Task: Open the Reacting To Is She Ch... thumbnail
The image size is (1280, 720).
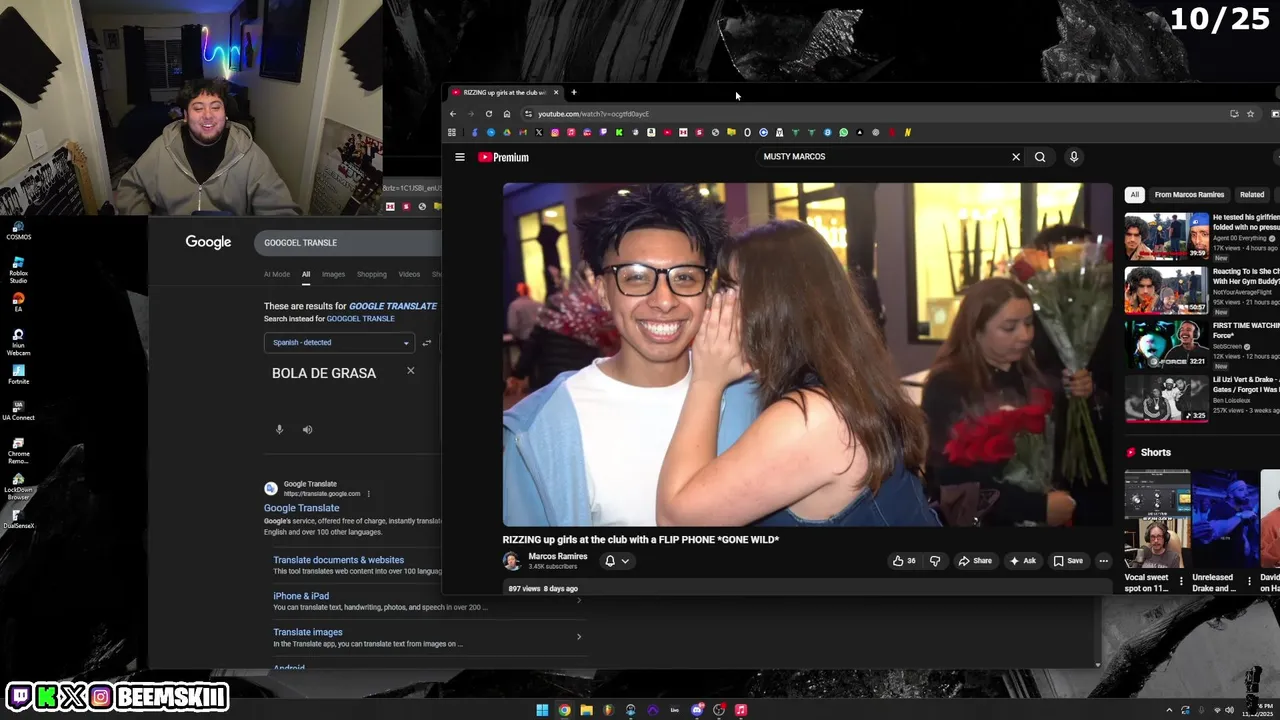Action: point(1166,290)
